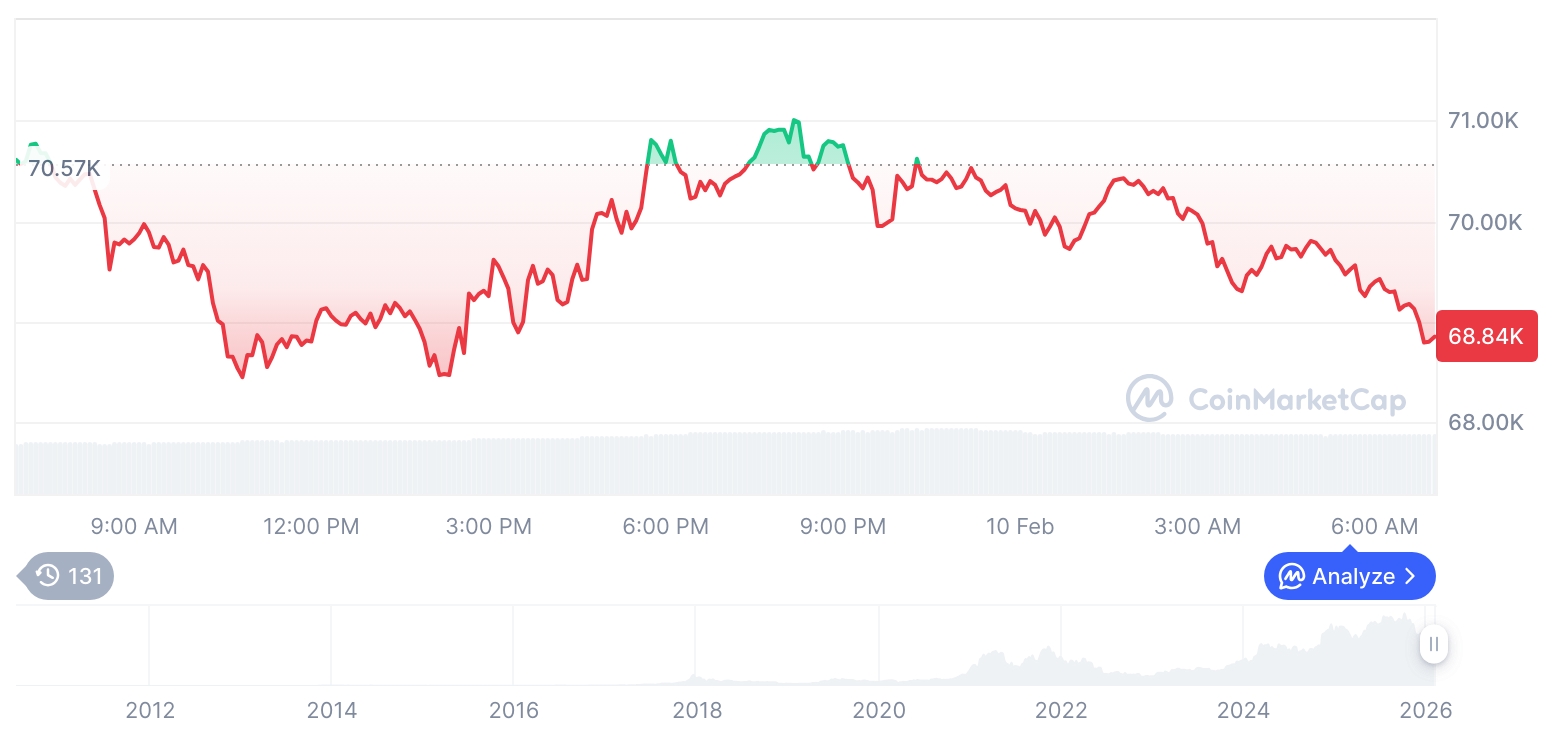
Task: Select the 2012 year on overview timeline
Action: tap(150, 711)
